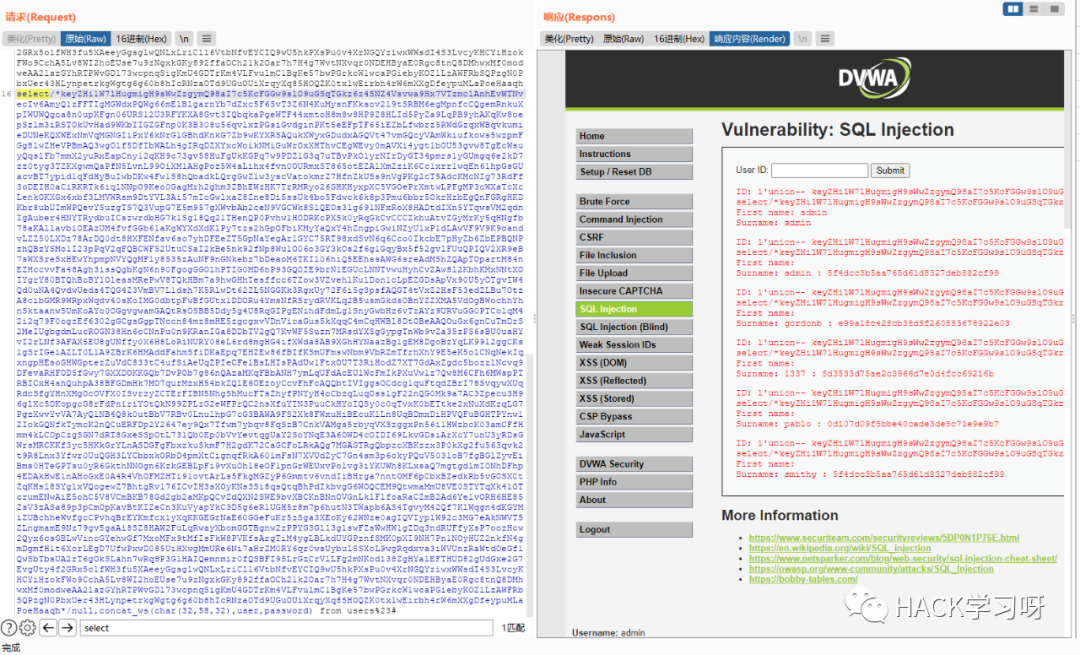Image resolution: width=1080 pixels, height=655 pixels.
Task: Click Logout in DVWA sidebar
Action: point(634,529)
